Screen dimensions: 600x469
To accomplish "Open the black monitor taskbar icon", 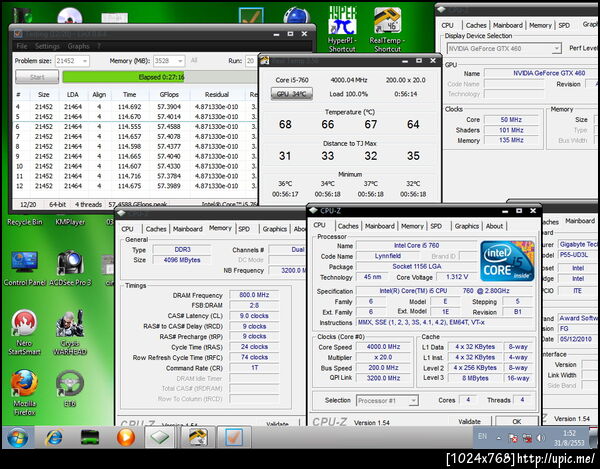I will tap(90, 437).
